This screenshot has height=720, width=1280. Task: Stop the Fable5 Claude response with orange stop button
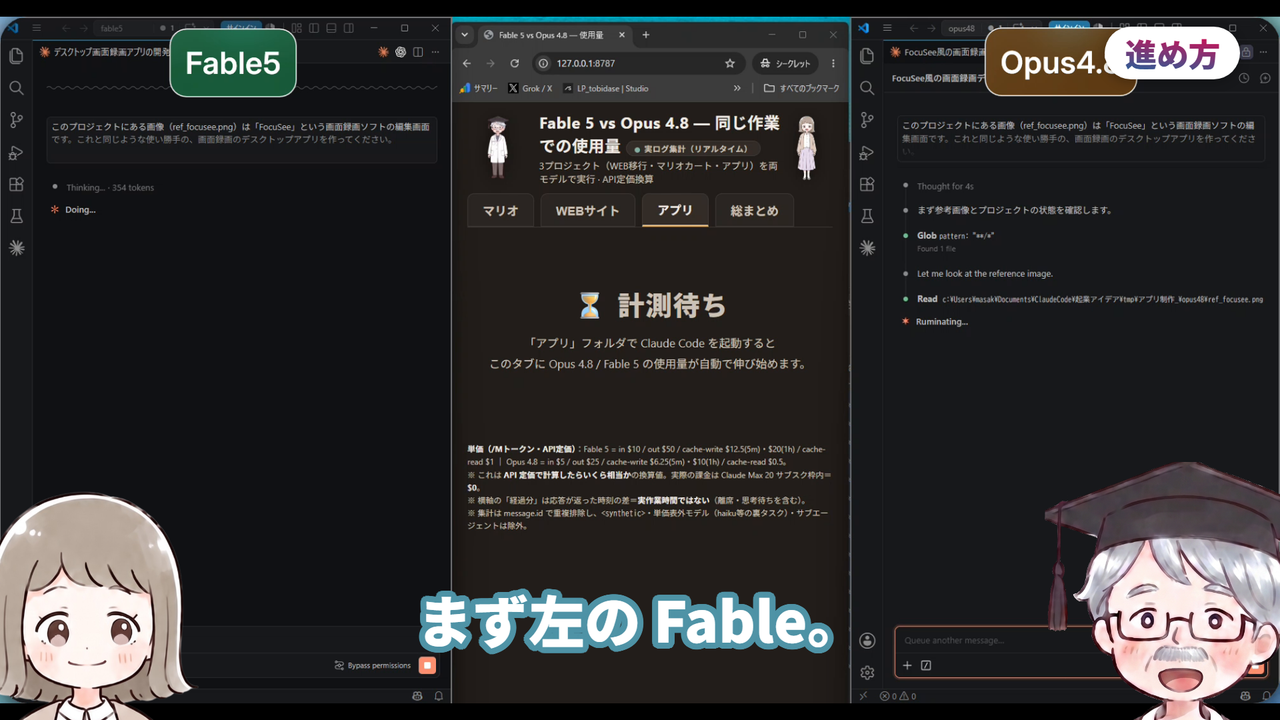(427, 665)
